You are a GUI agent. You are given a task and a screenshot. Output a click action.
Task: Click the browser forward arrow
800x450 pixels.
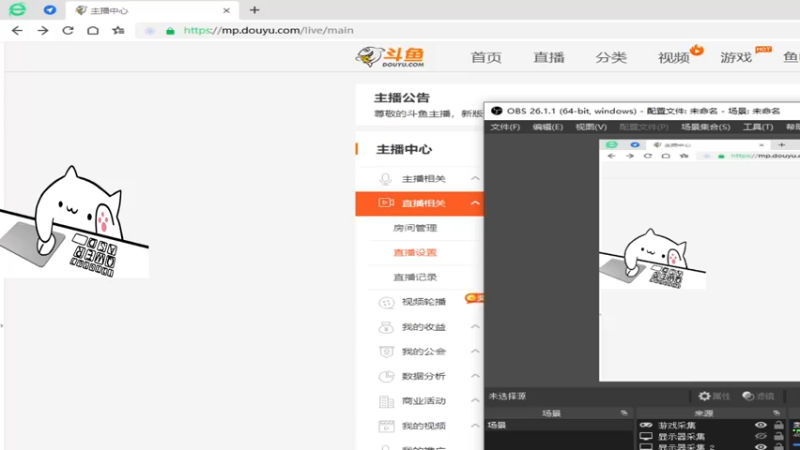click(43, 31)
